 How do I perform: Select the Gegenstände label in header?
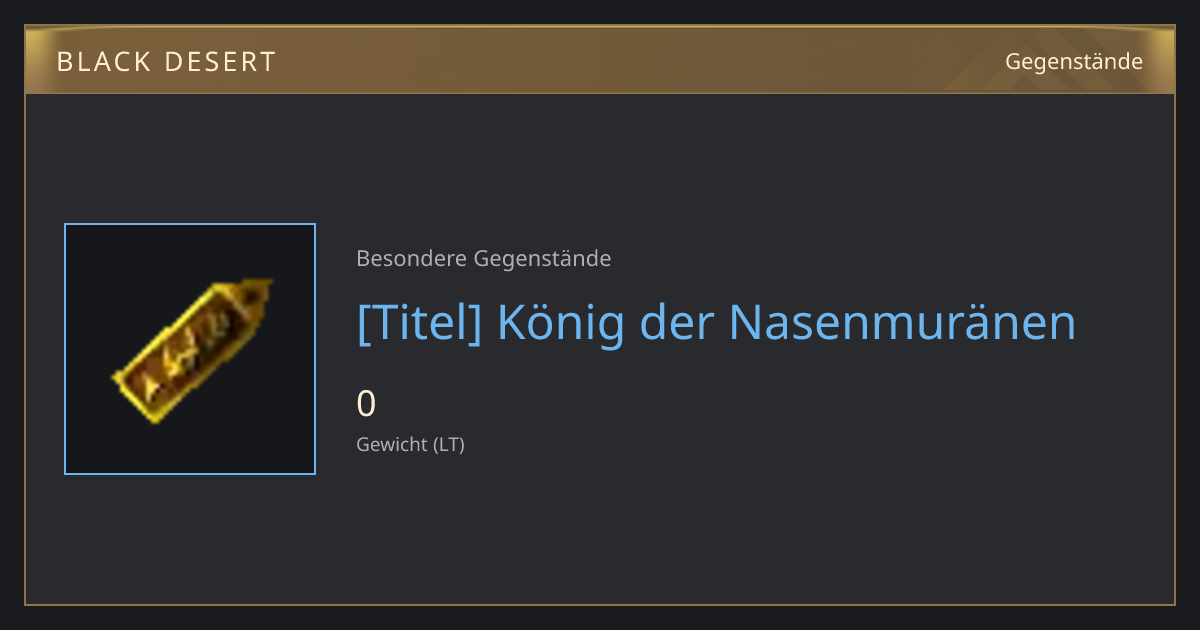point(1074,62)
